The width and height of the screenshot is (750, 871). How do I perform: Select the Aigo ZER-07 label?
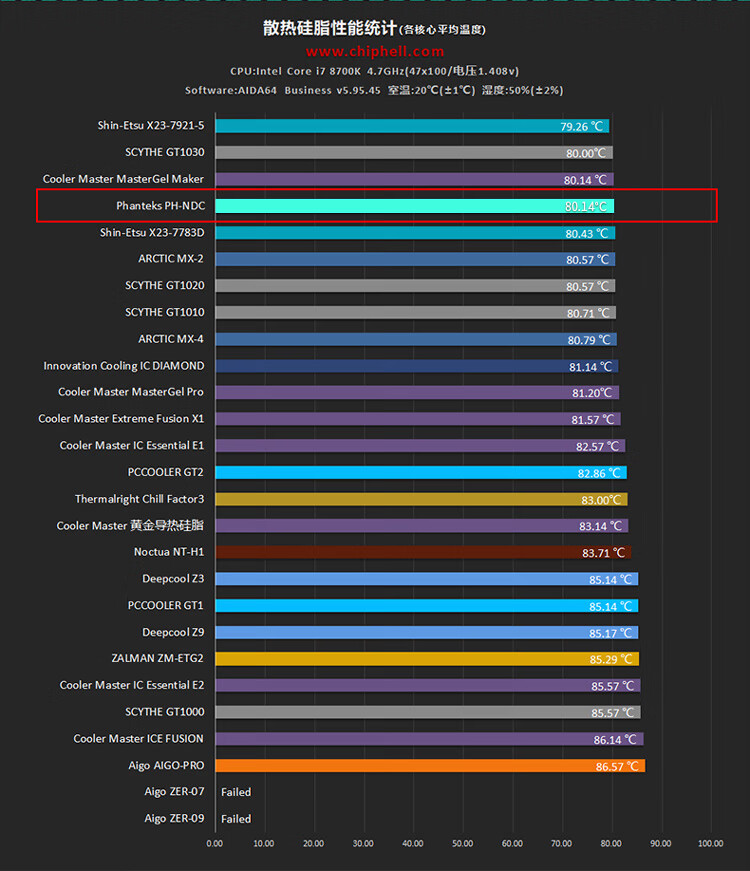[x=174, y=792]
